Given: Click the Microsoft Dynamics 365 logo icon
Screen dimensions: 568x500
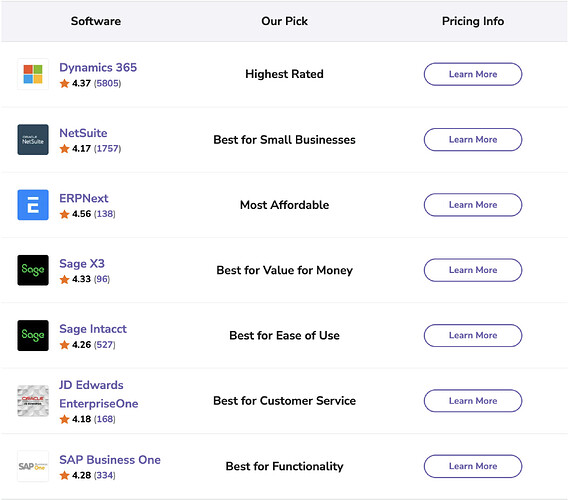Looking at the screenshot, I should [33, 74].
